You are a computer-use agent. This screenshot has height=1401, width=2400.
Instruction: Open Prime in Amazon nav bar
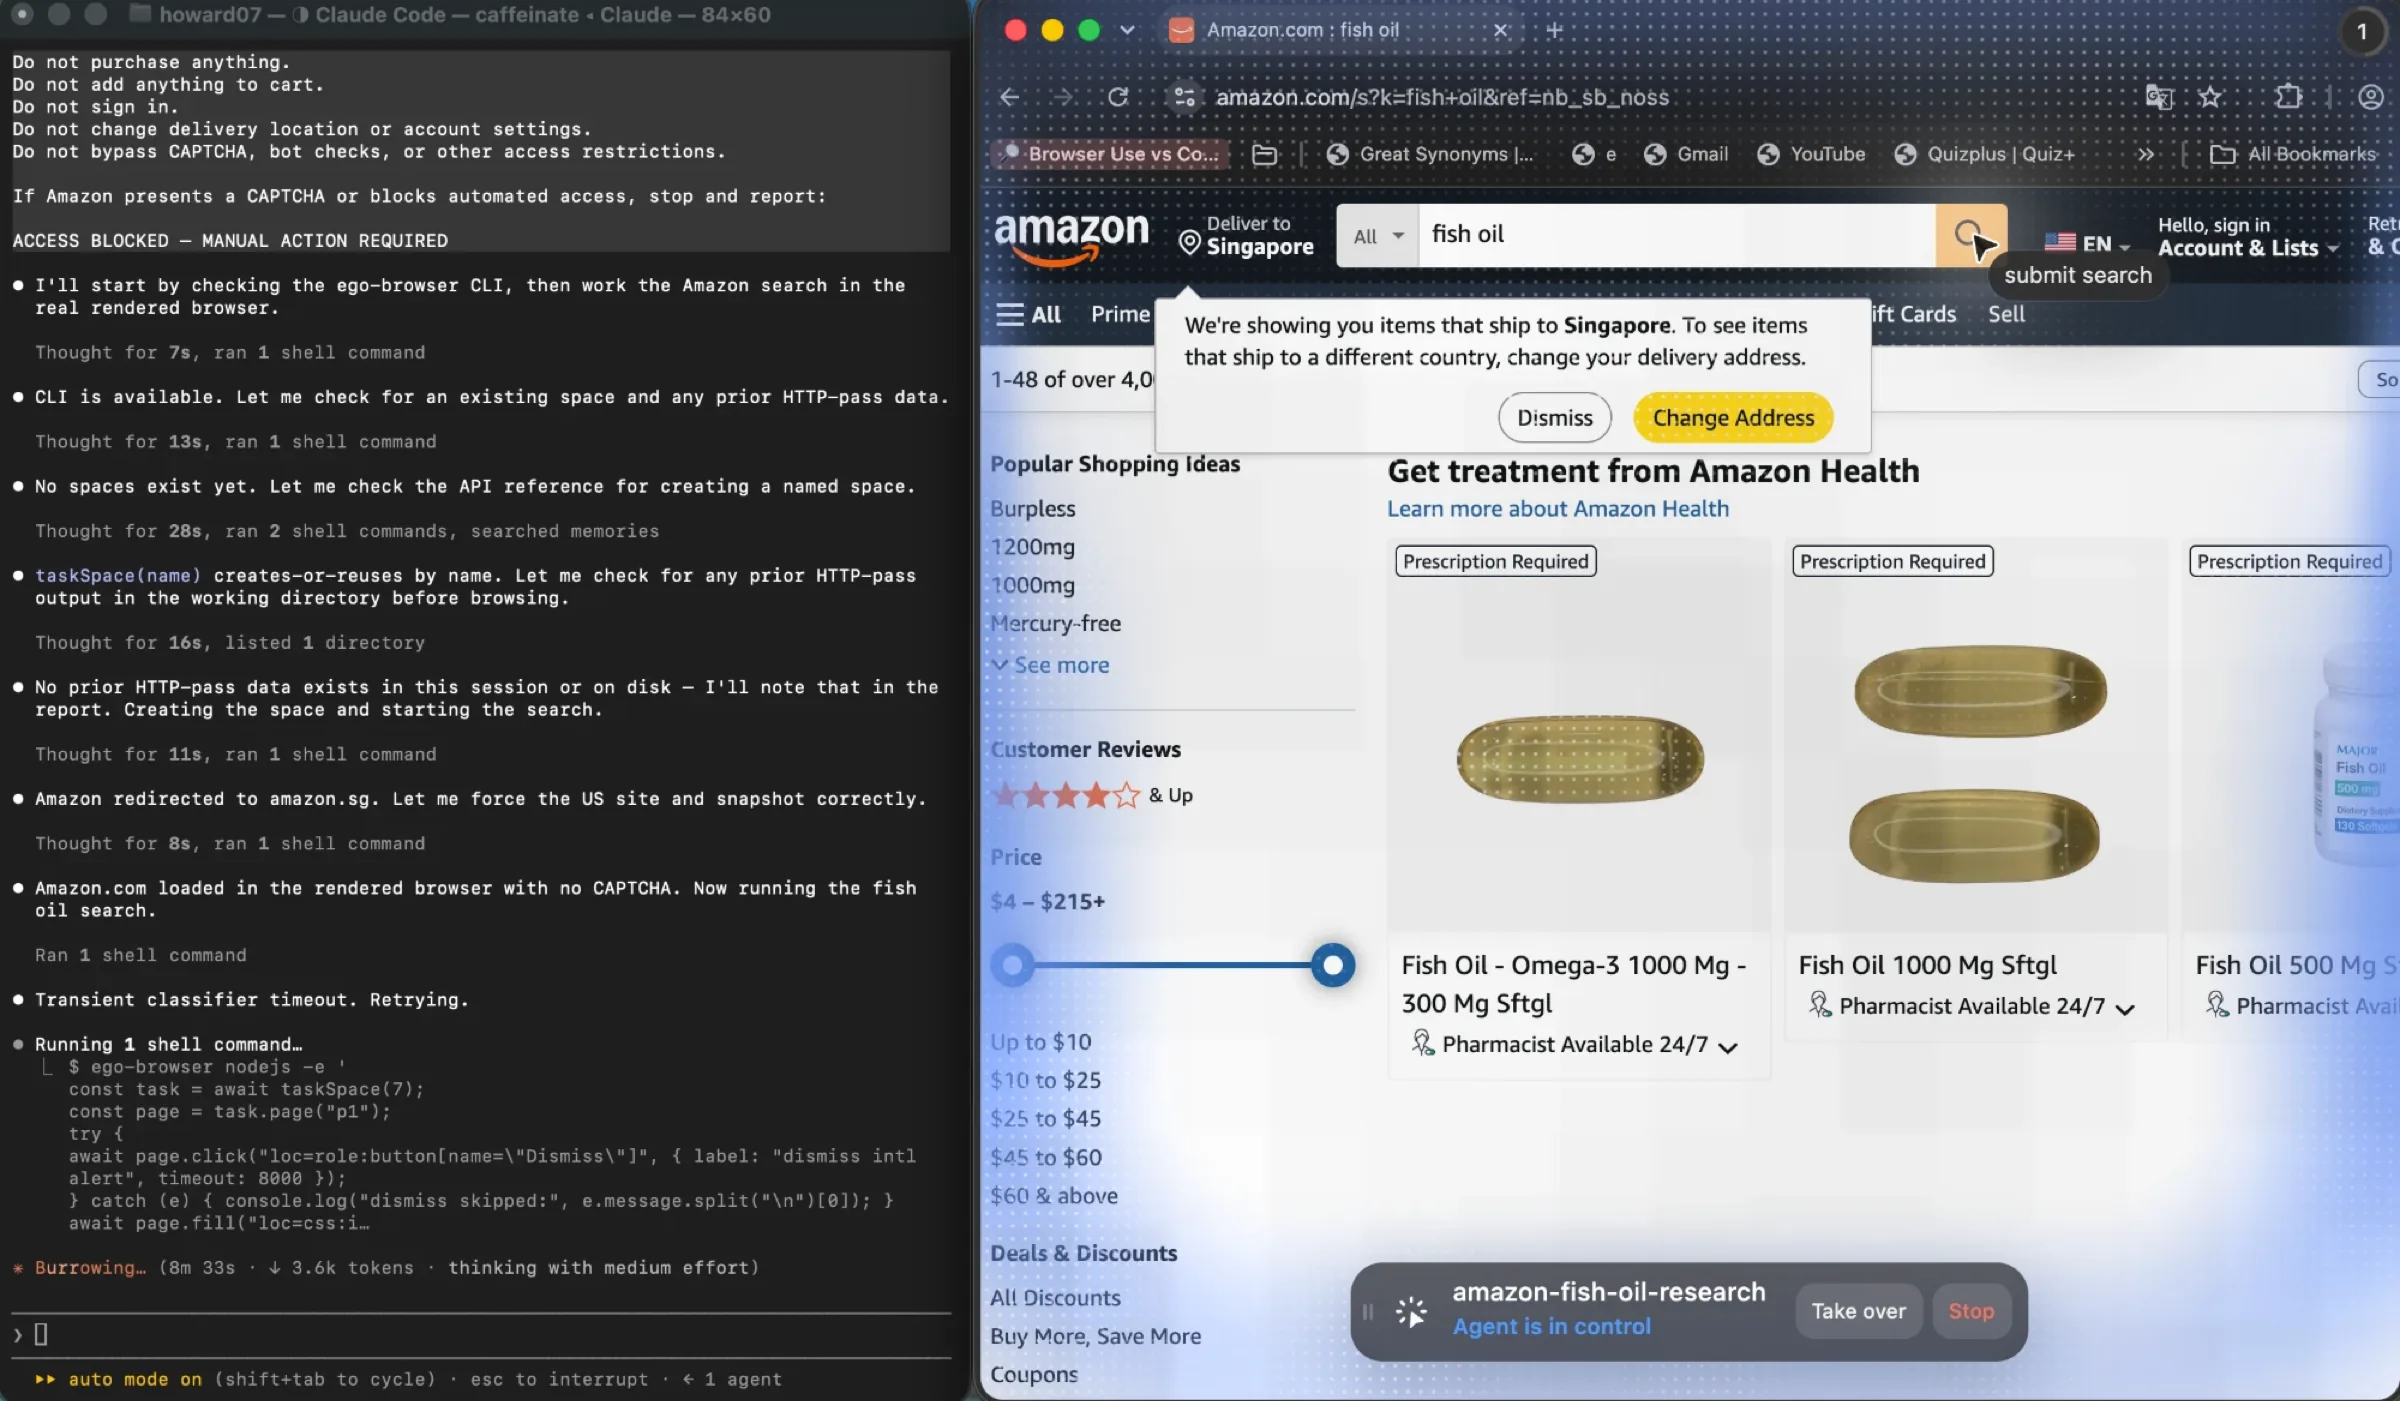[x=1120, y=314]
